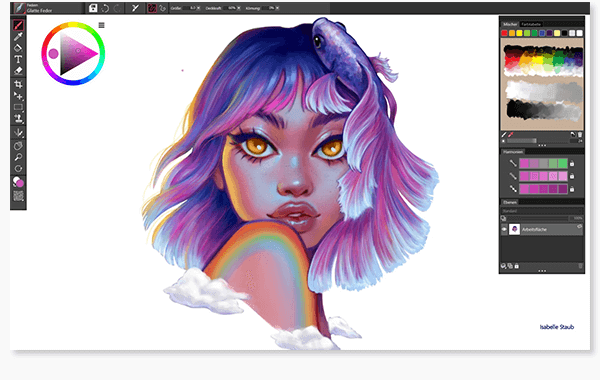Create a new layer with bottom-left icon
Image resolution: width=600 pixels, height=380 pixels.
point(504,266)
